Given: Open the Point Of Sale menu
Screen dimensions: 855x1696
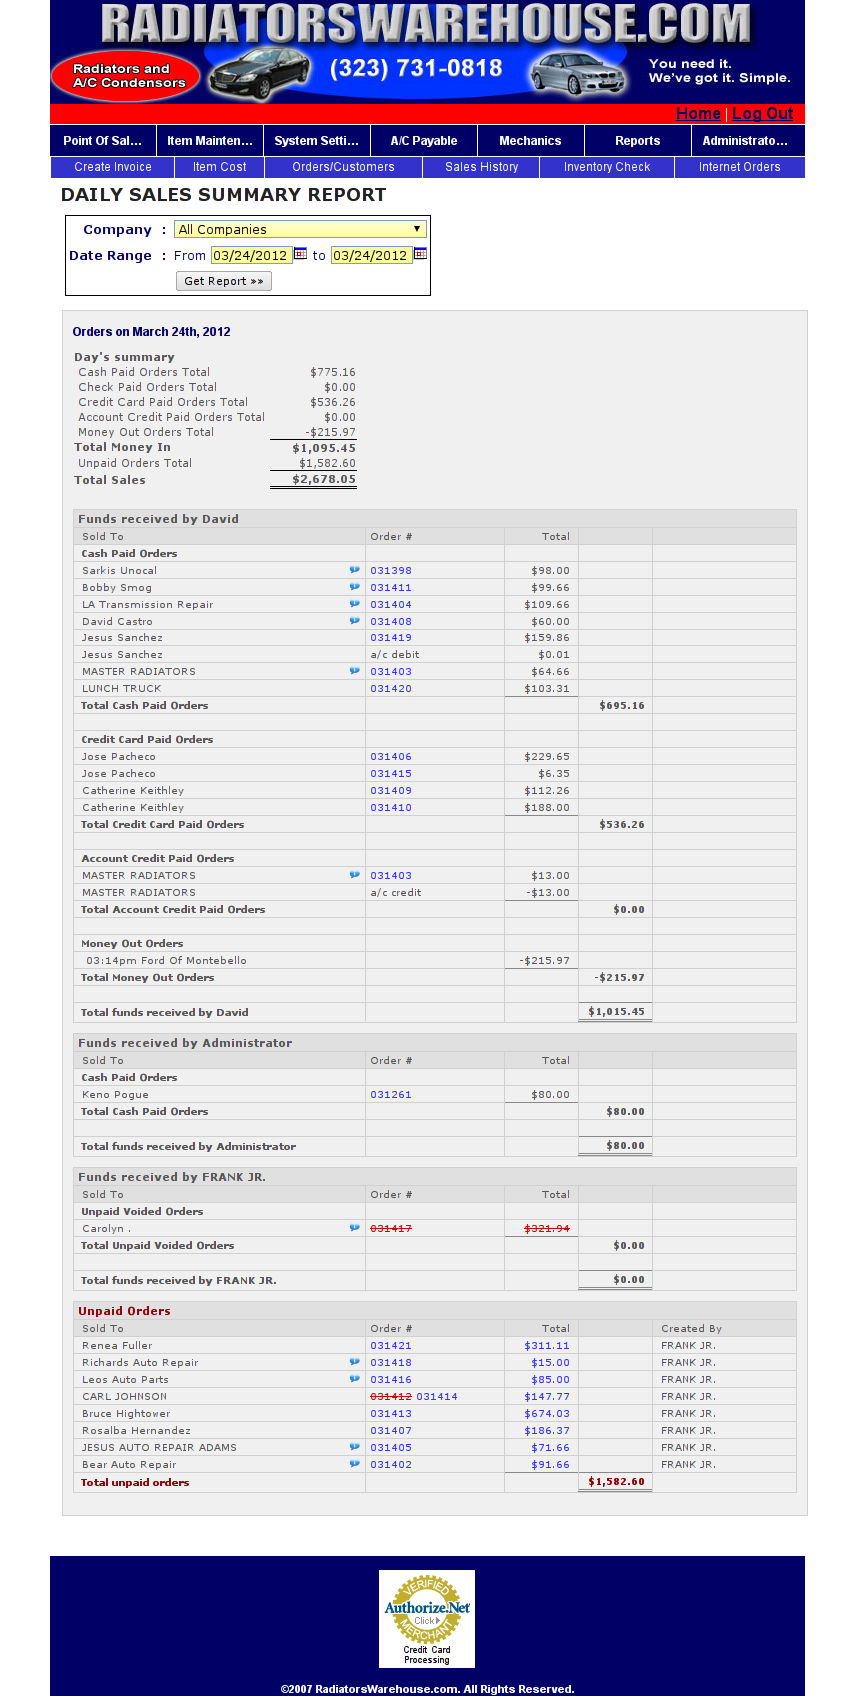Looking at the screenshot, I should click(x=103, y=141).
